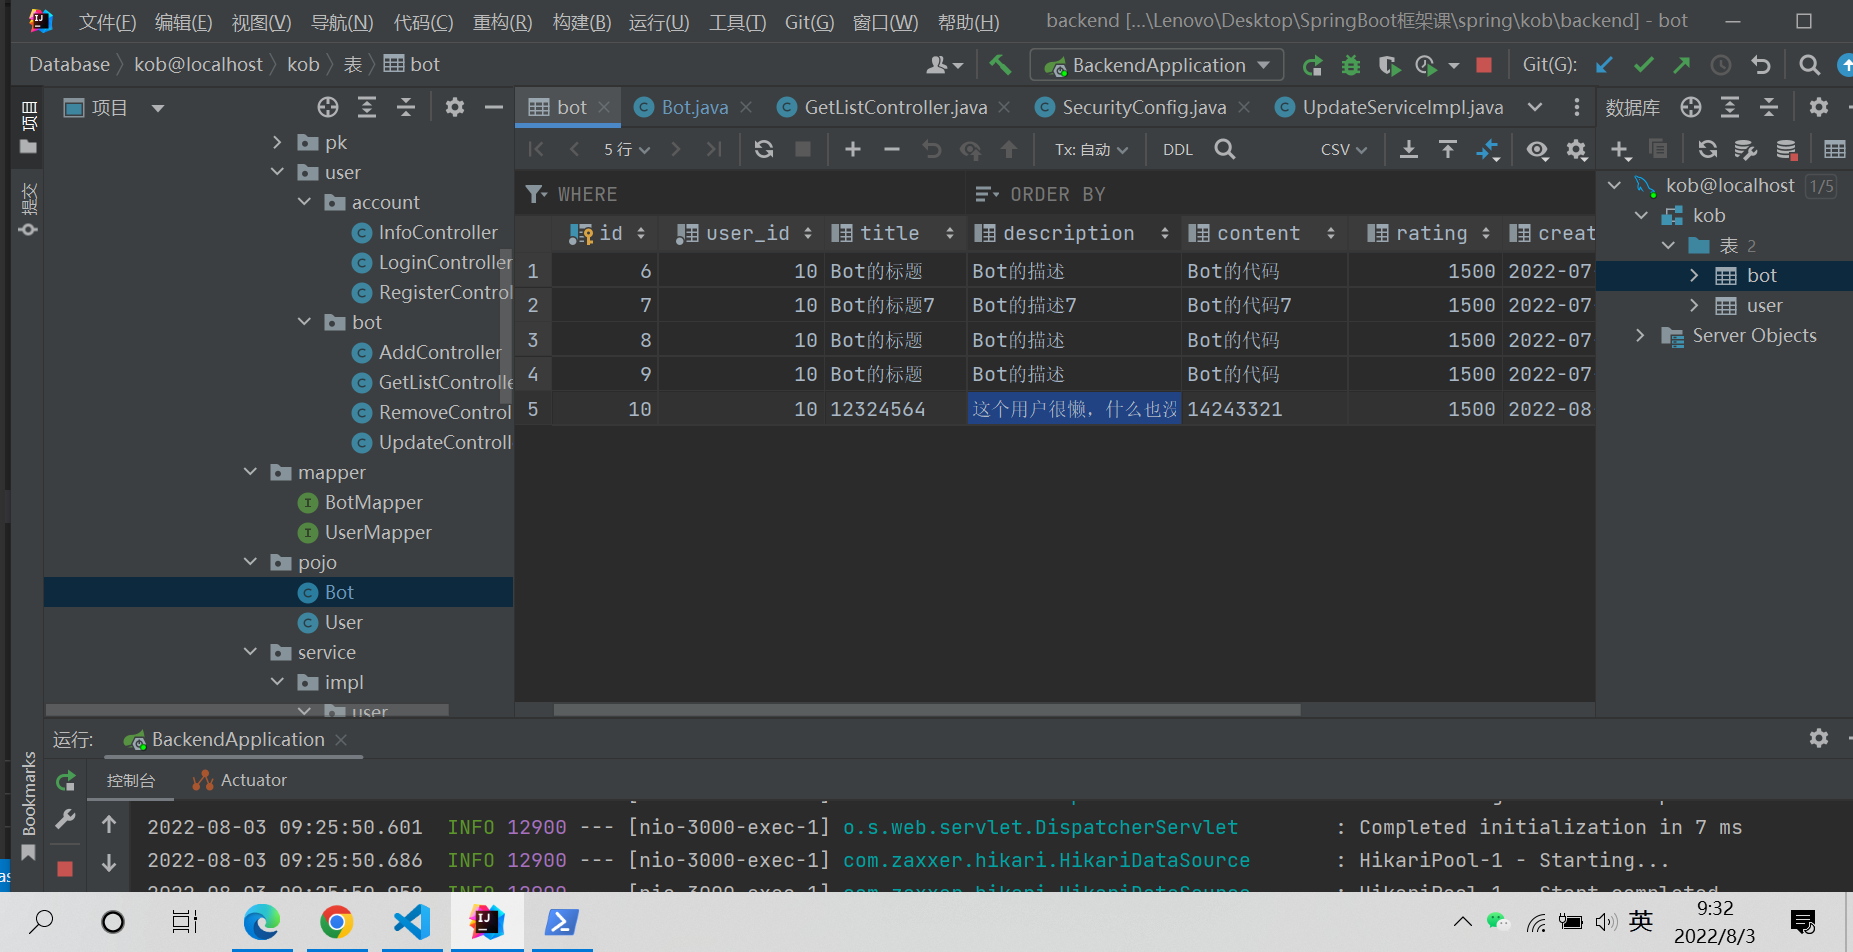This screenshot has height=952, width=1853.
Task: Open the Tx 自动 transaction mode dropdown
Action: tap(1089, 148)
